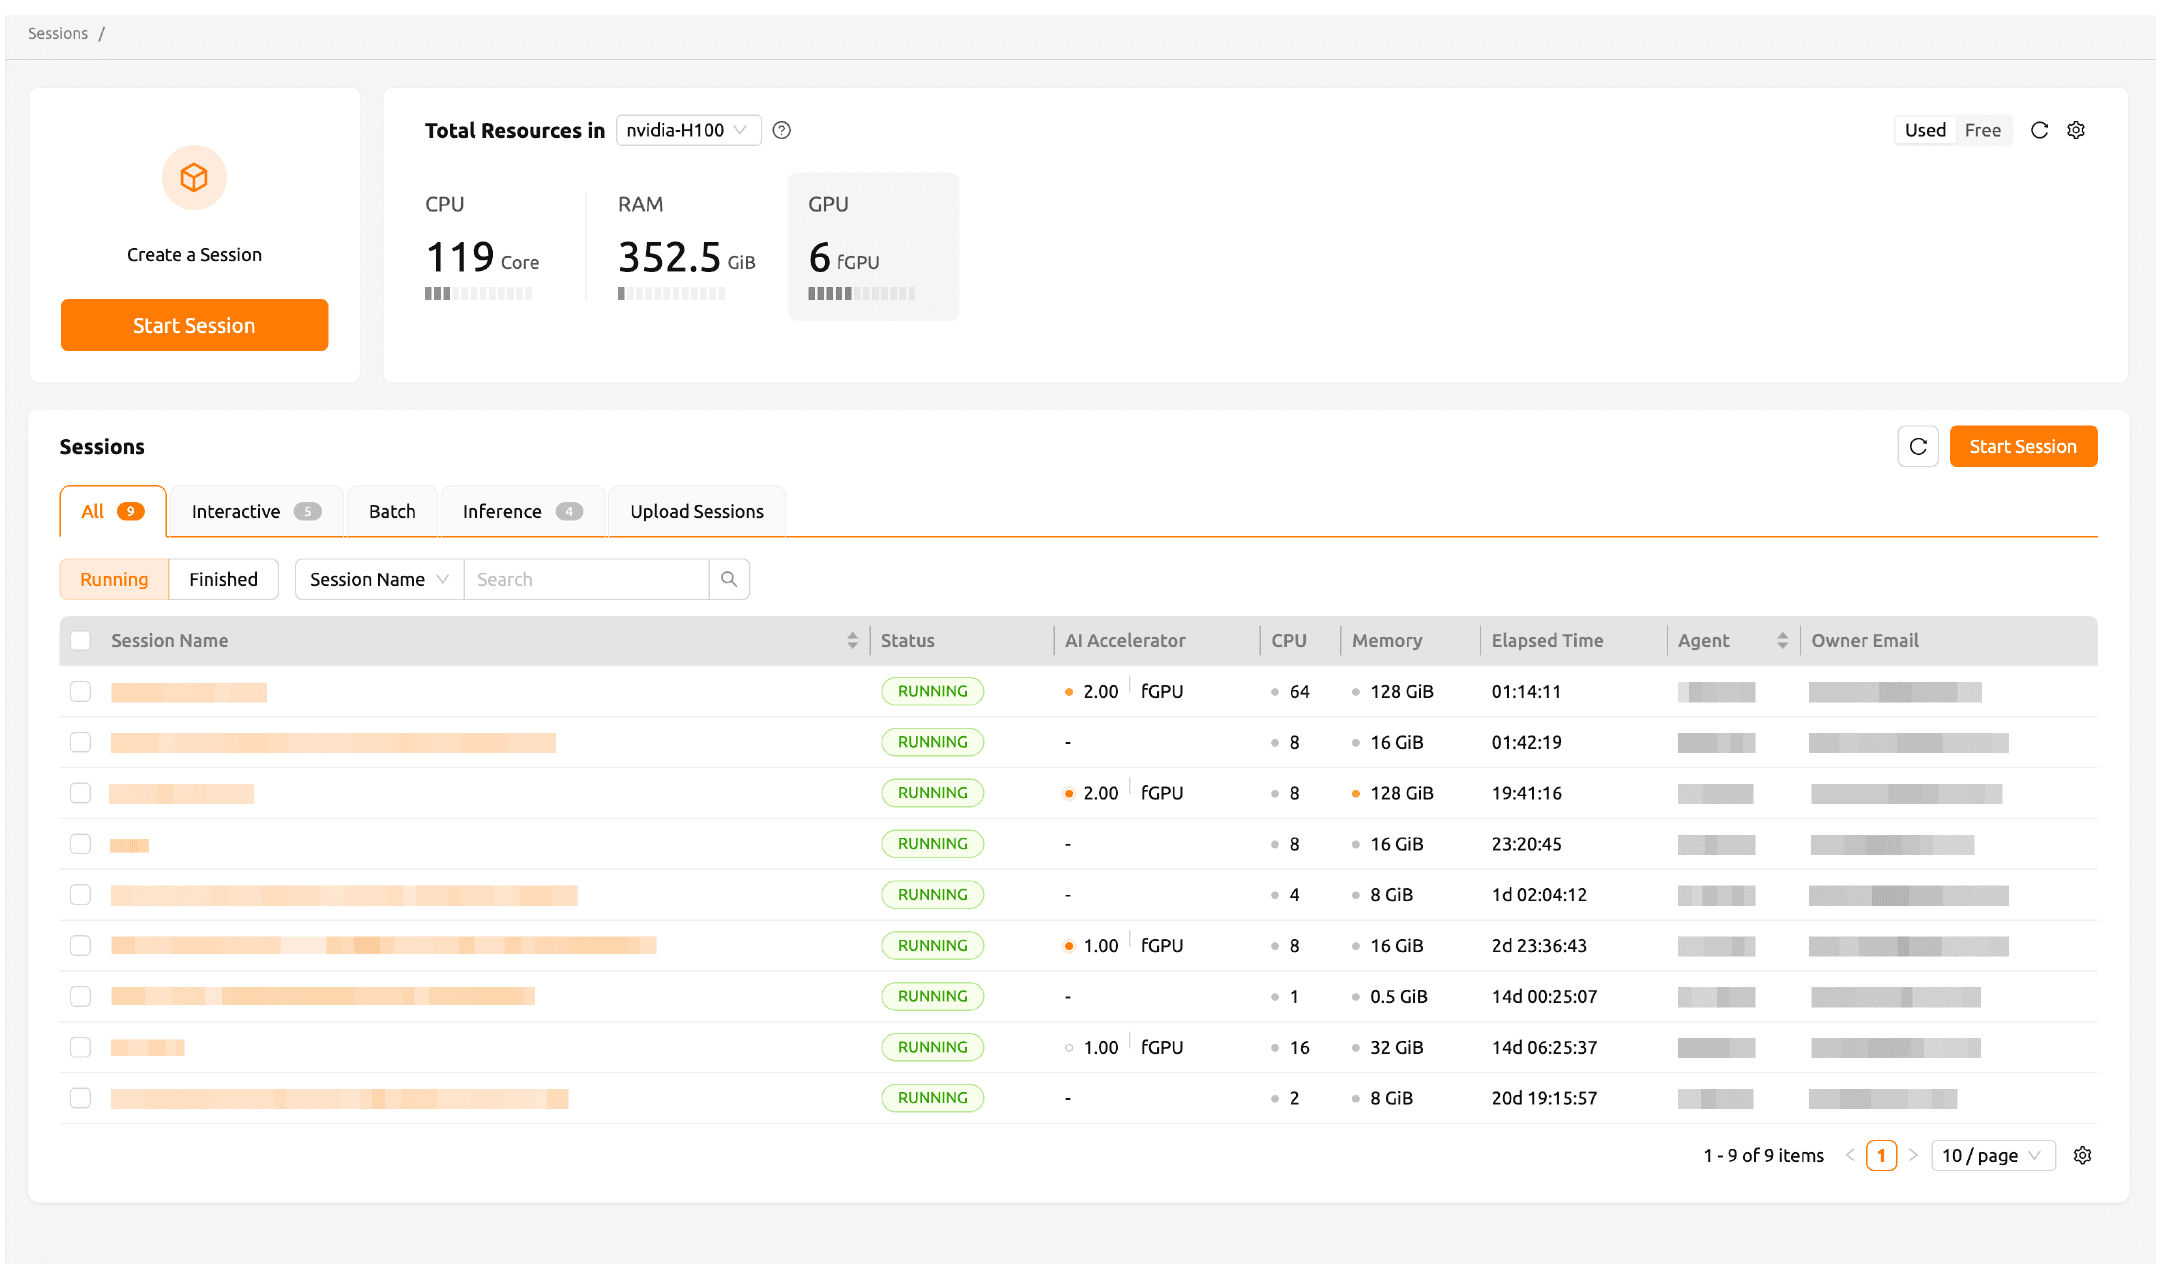Check the first session row checkbox
Viewport: 2168px width, 1278px height.
81,691
